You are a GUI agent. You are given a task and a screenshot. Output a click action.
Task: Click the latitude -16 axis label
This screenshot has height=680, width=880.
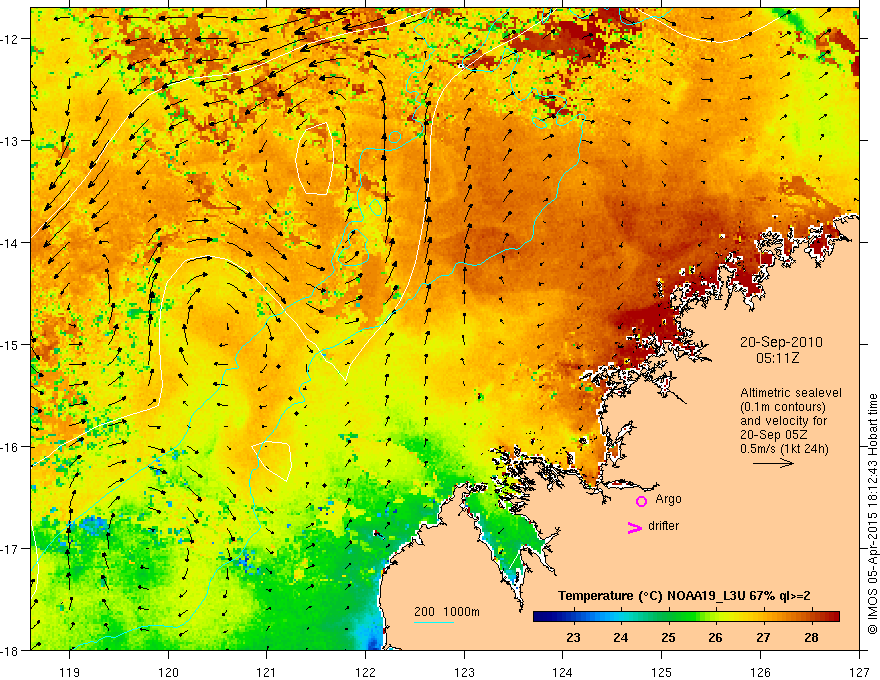(10, 447)
